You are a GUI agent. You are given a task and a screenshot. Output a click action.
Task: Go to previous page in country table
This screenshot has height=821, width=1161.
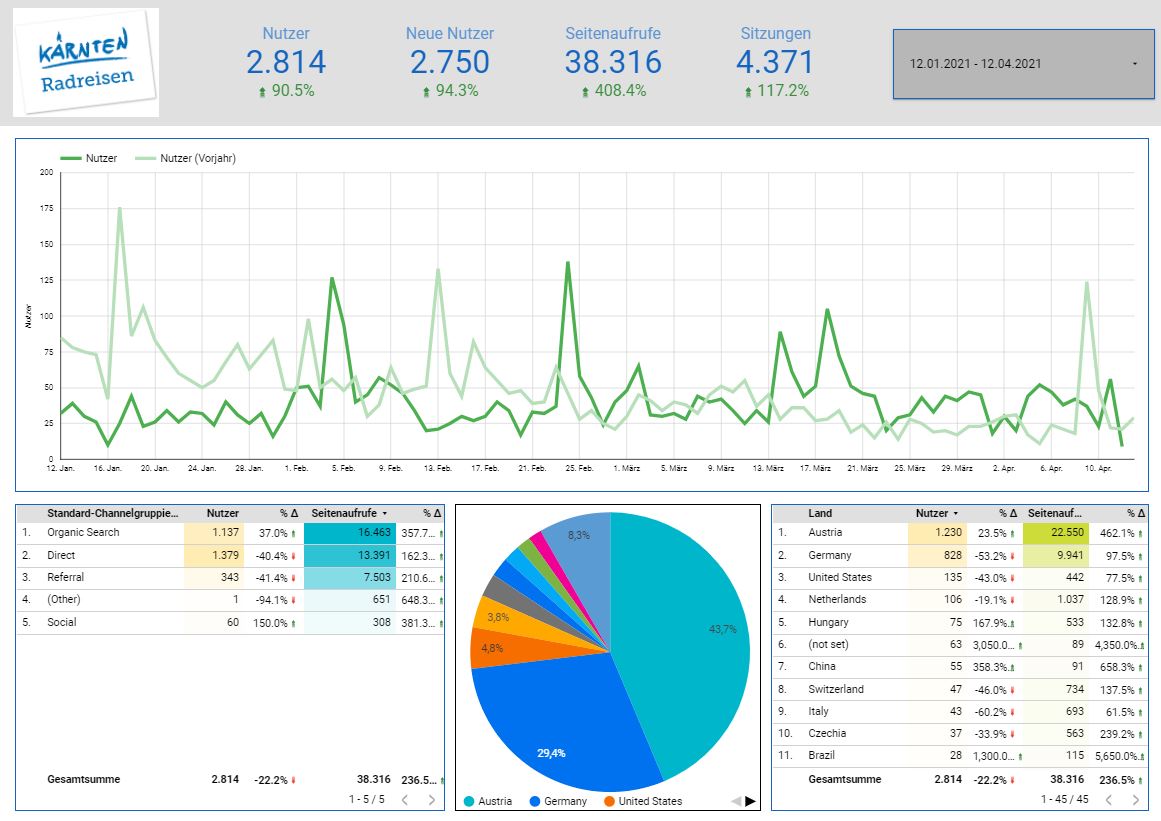coord(1106,799)
